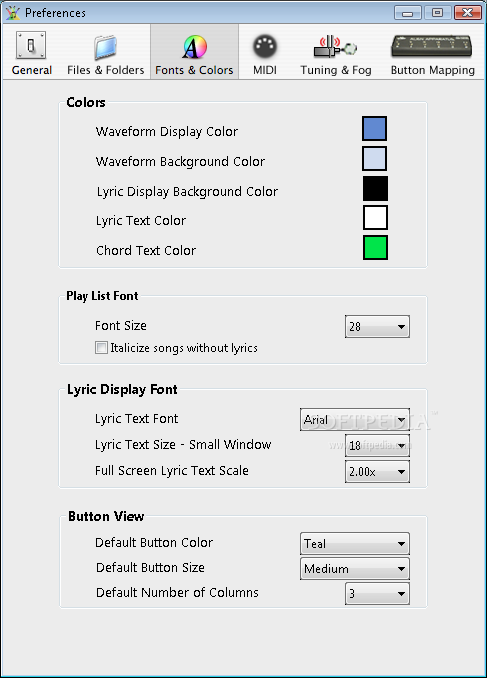The height and width of the screenshot is (678, 487).
Task: Change the black Lyric Display Background swatch
Action: click(x=375, y=189)
